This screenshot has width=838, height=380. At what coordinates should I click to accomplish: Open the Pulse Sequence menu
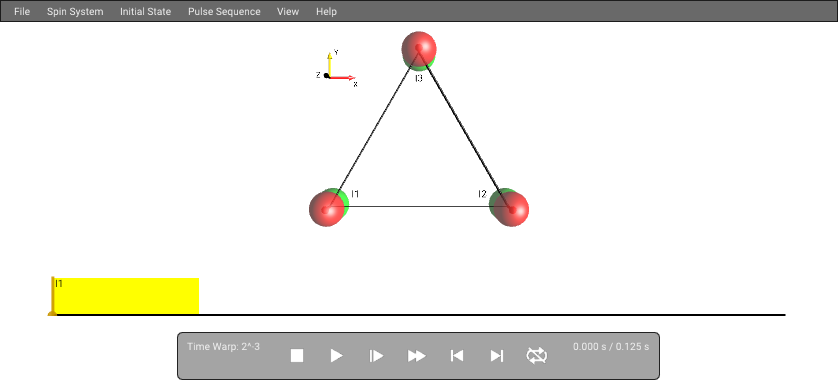(x=224, y=11)
